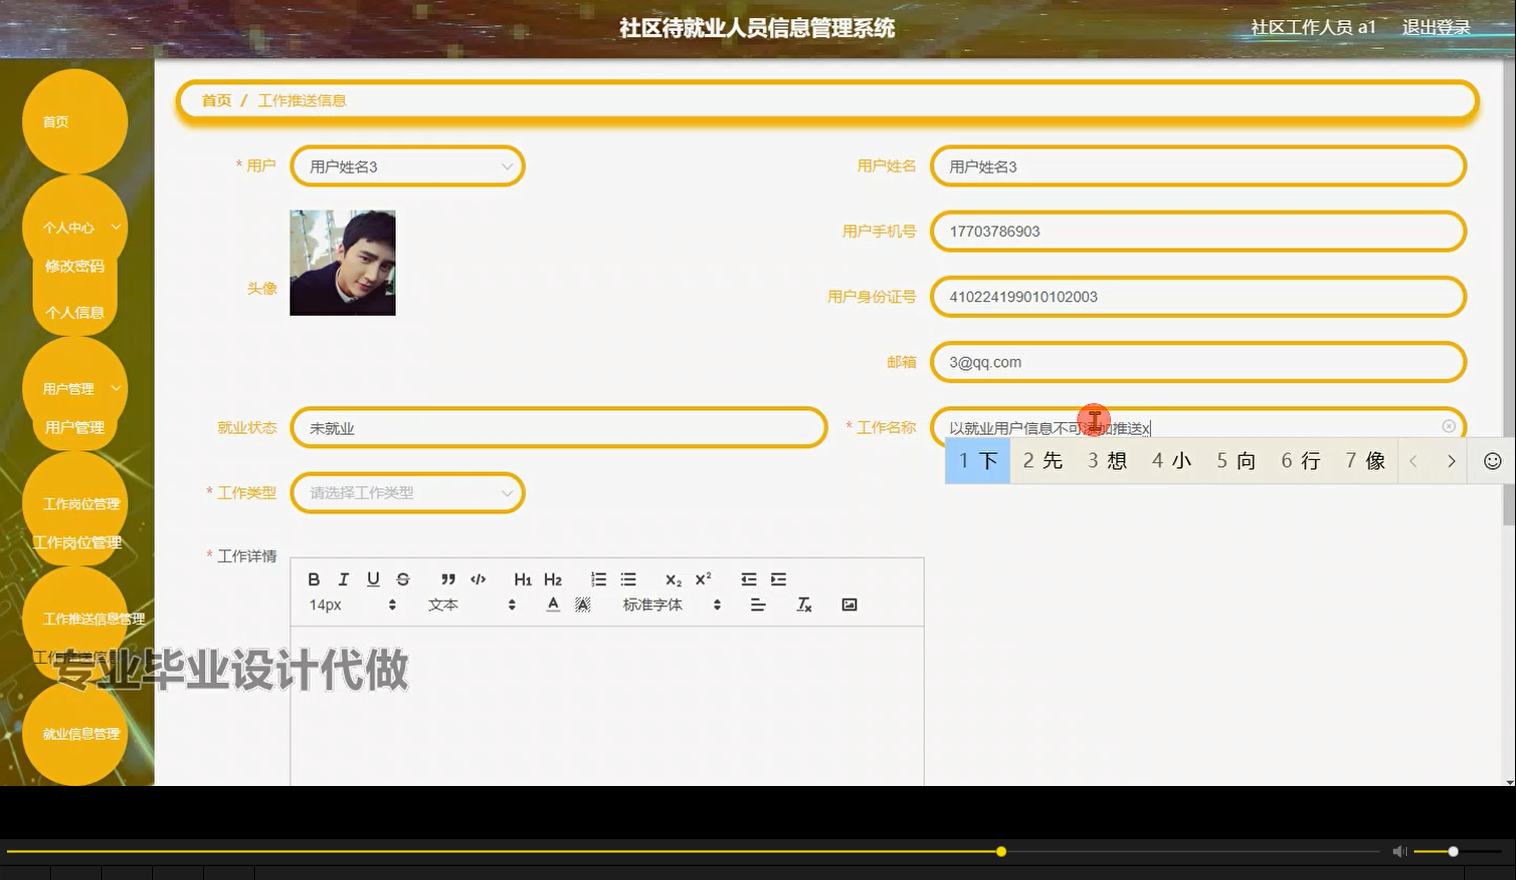The image size is (1516, 880).
Task: Apply Heading 1 (H1) style
Action: pyautogui.click(x=523, y=579)
